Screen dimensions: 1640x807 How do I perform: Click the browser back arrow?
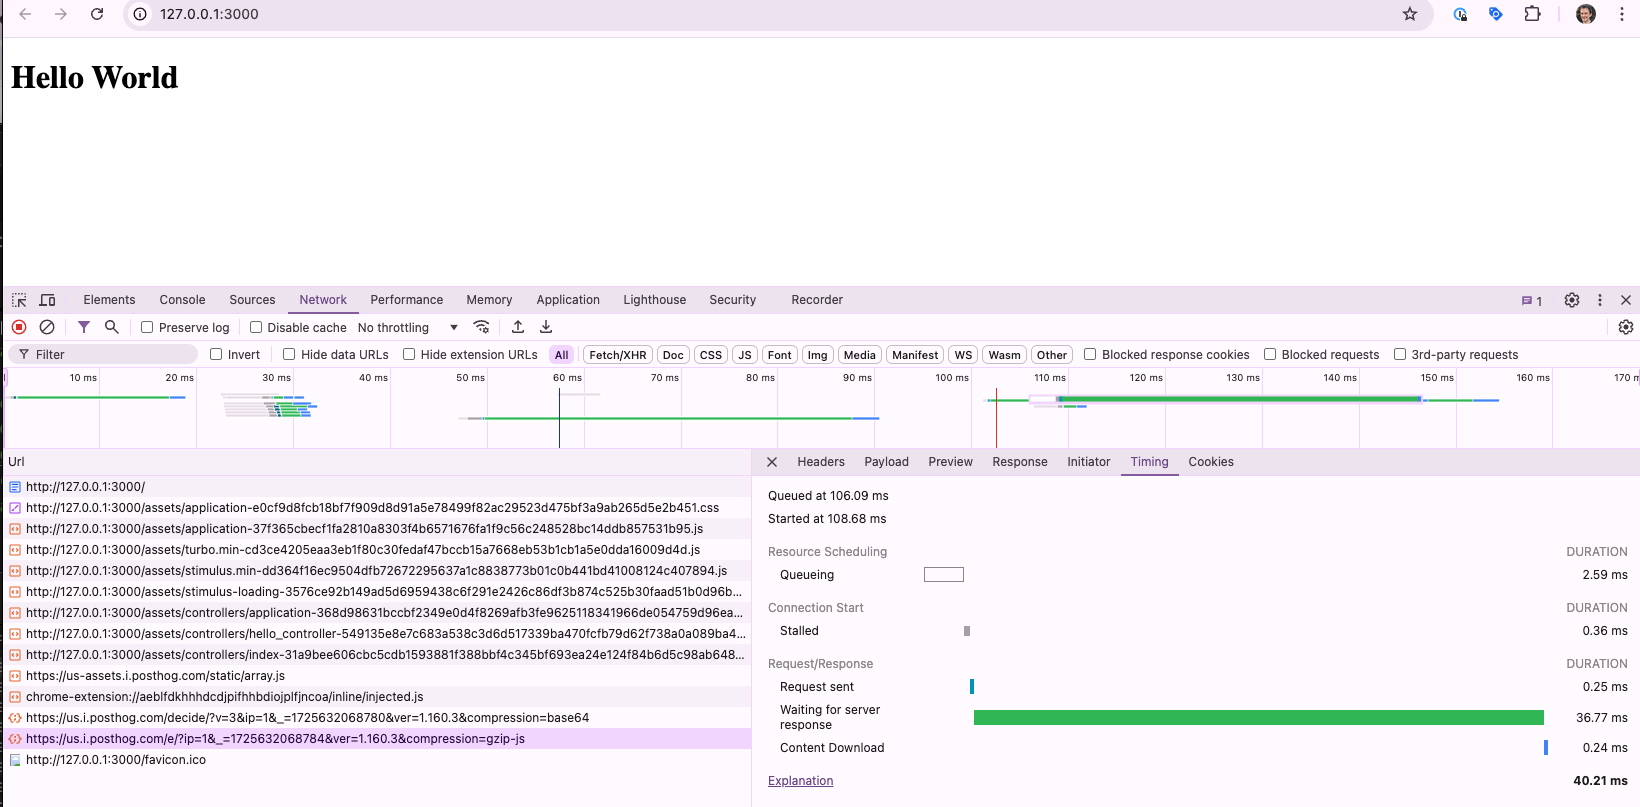(25, 14)
